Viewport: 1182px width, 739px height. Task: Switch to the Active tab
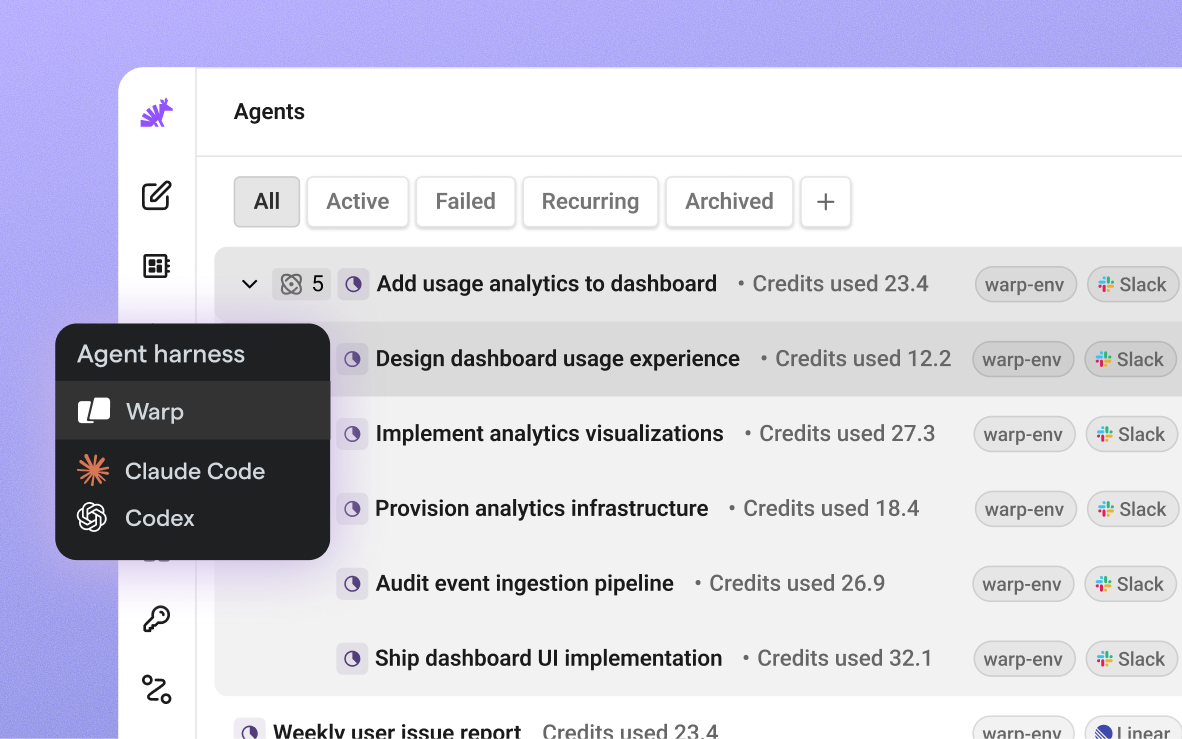tap(358, 201)
